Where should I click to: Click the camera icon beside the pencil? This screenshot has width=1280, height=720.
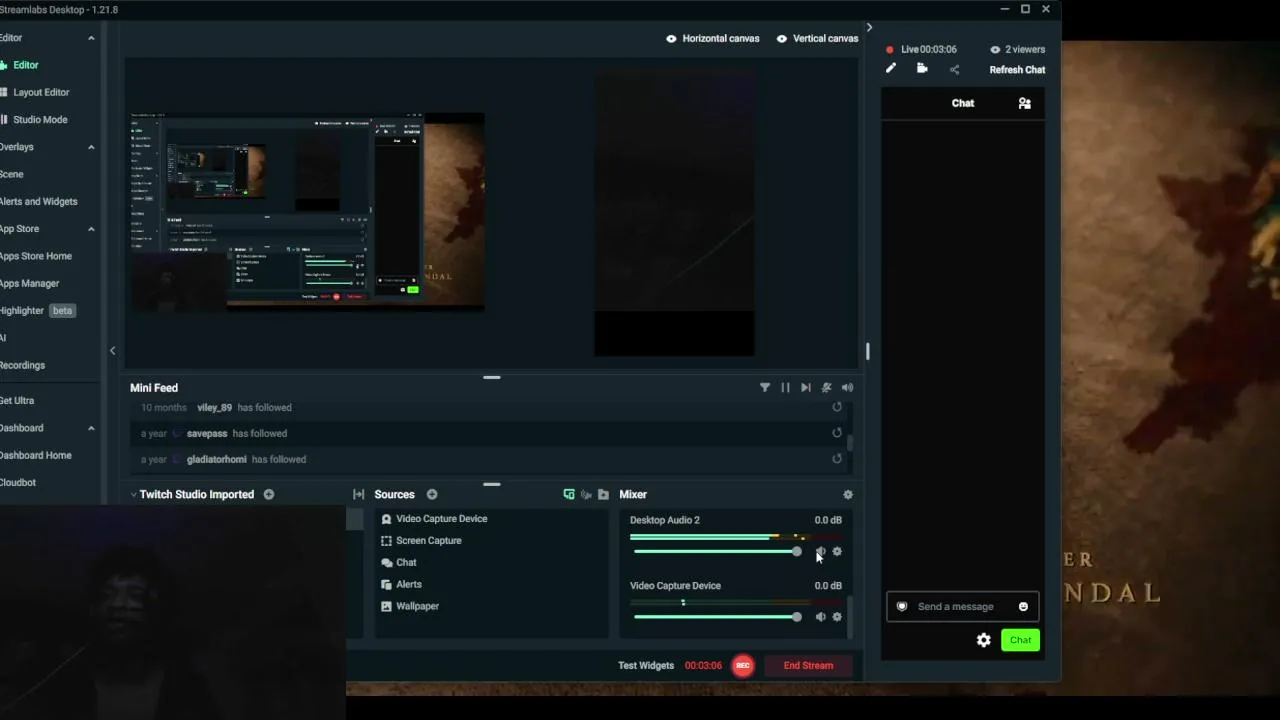(x=922, y=69)
